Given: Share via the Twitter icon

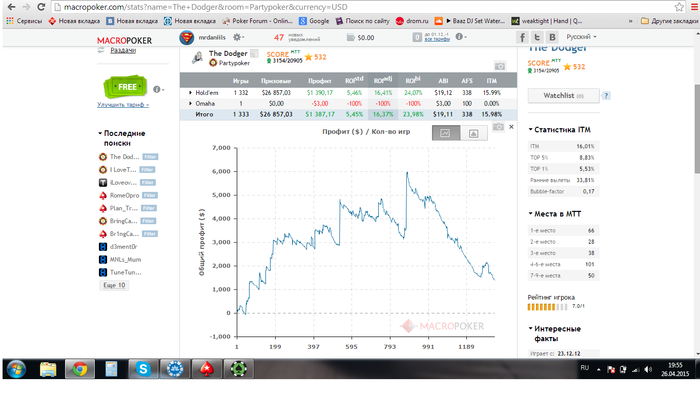Looking at the screenshot, I should click(537, 37).
